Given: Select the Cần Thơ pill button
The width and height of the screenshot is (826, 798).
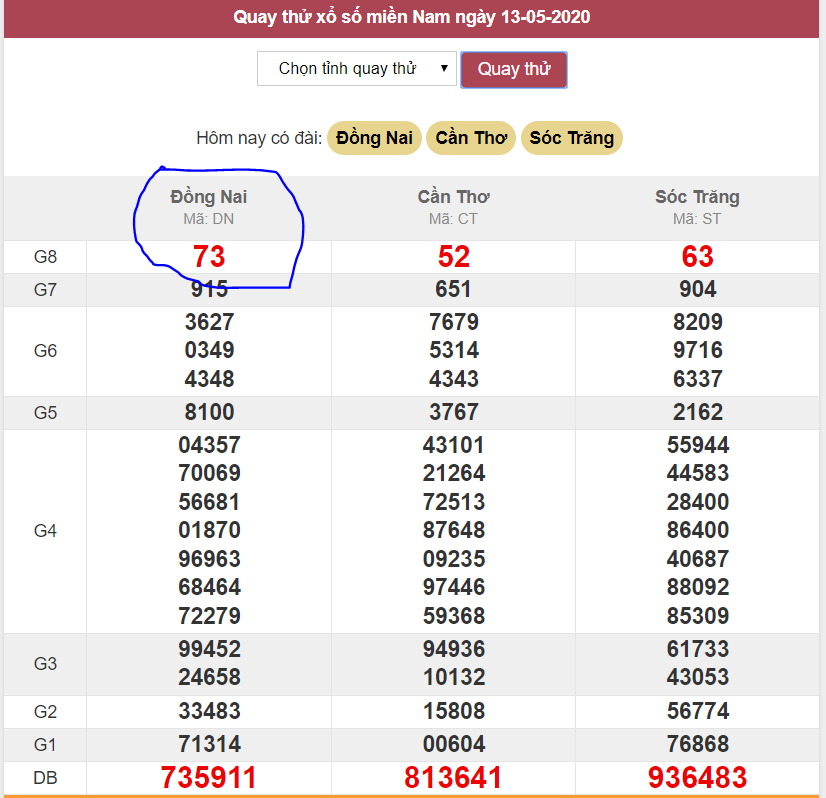Looking at the screenshot, I should coord(471,138).
